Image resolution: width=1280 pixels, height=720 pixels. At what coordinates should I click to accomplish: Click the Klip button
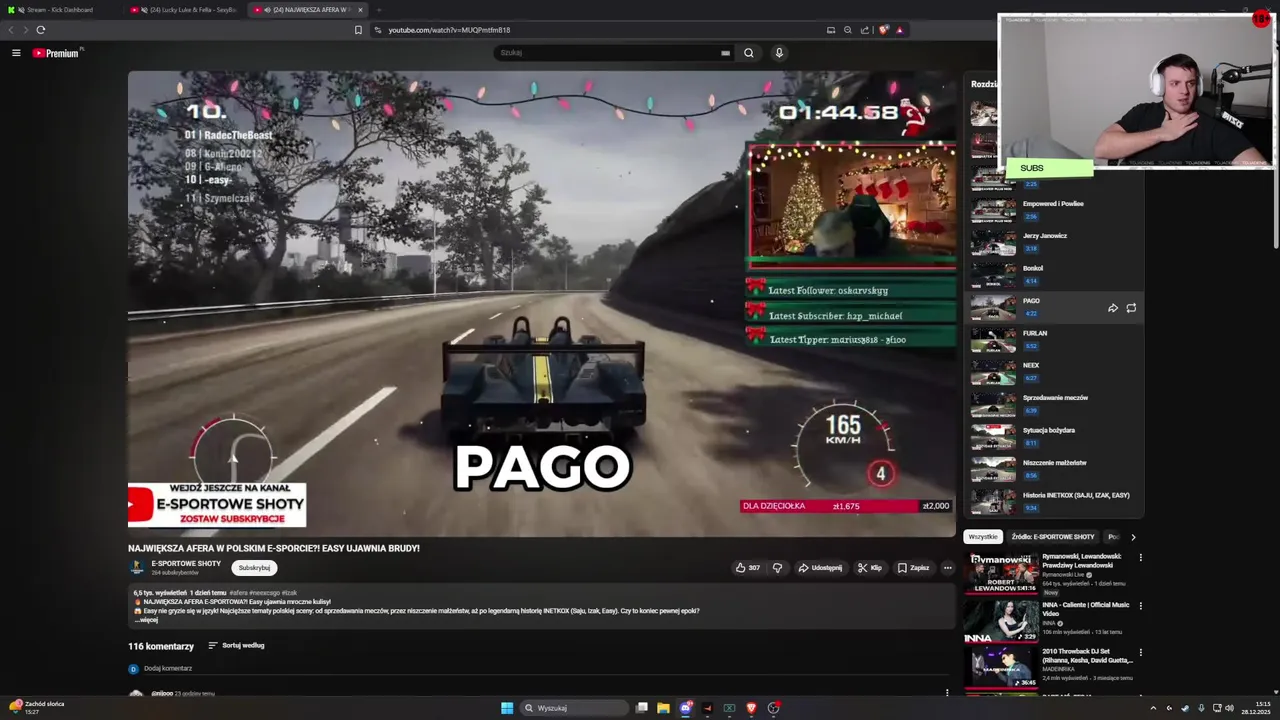tap(869, 568)
